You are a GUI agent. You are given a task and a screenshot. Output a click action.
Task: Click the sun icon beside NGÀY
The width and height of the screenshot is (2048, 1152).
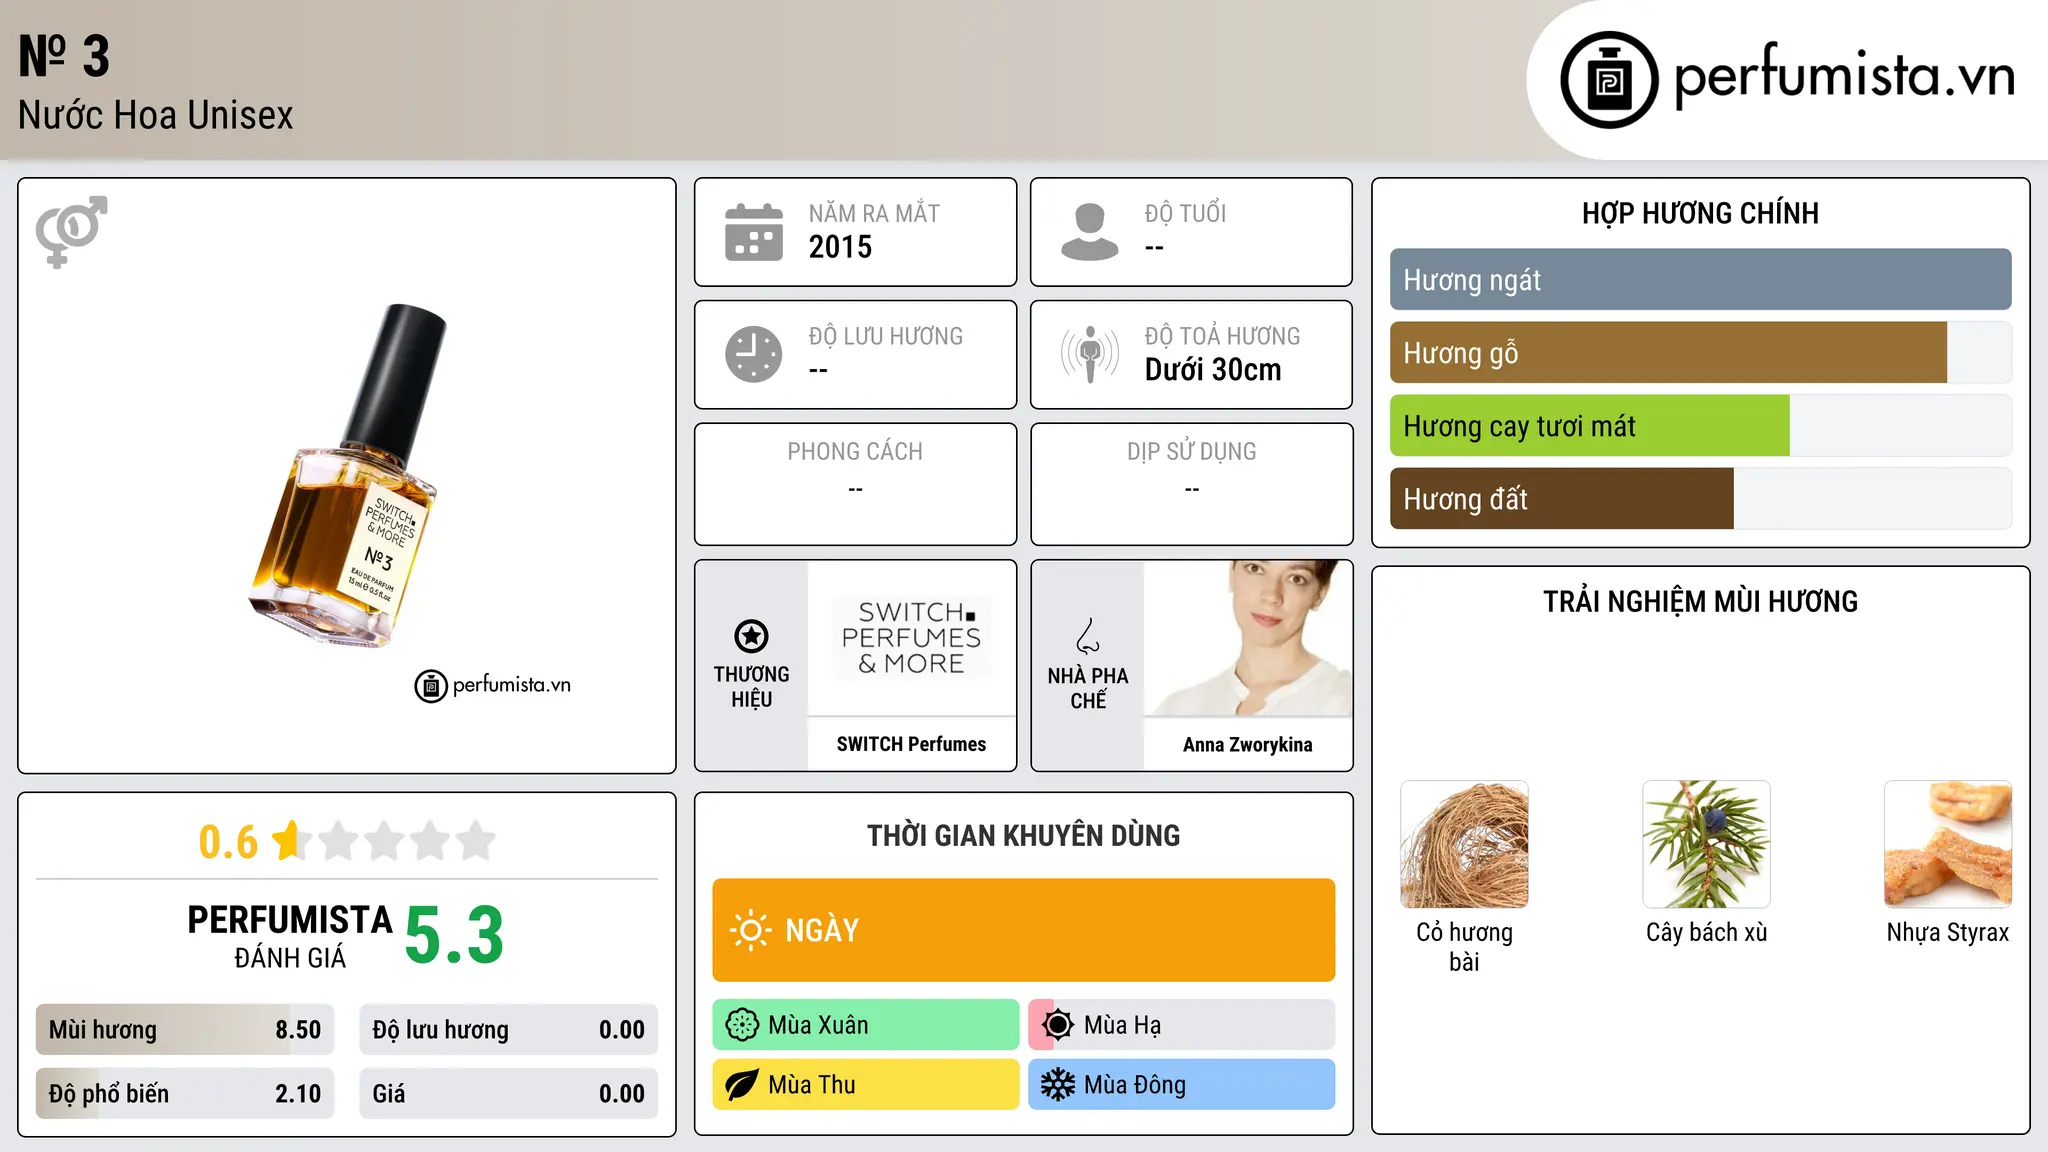[x=750, y=930]
